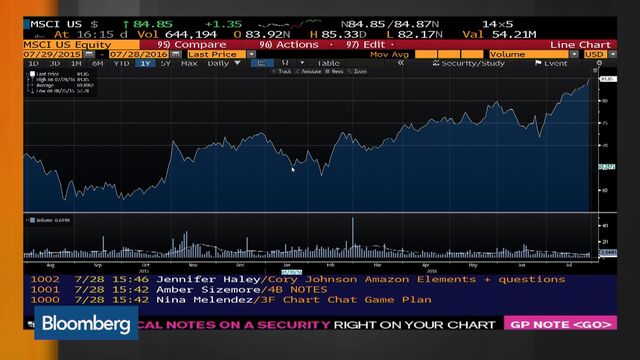This screenshot has height=360, width=640.
Task: Open the USD currency dropdown
Action: [x=613, y=54]
